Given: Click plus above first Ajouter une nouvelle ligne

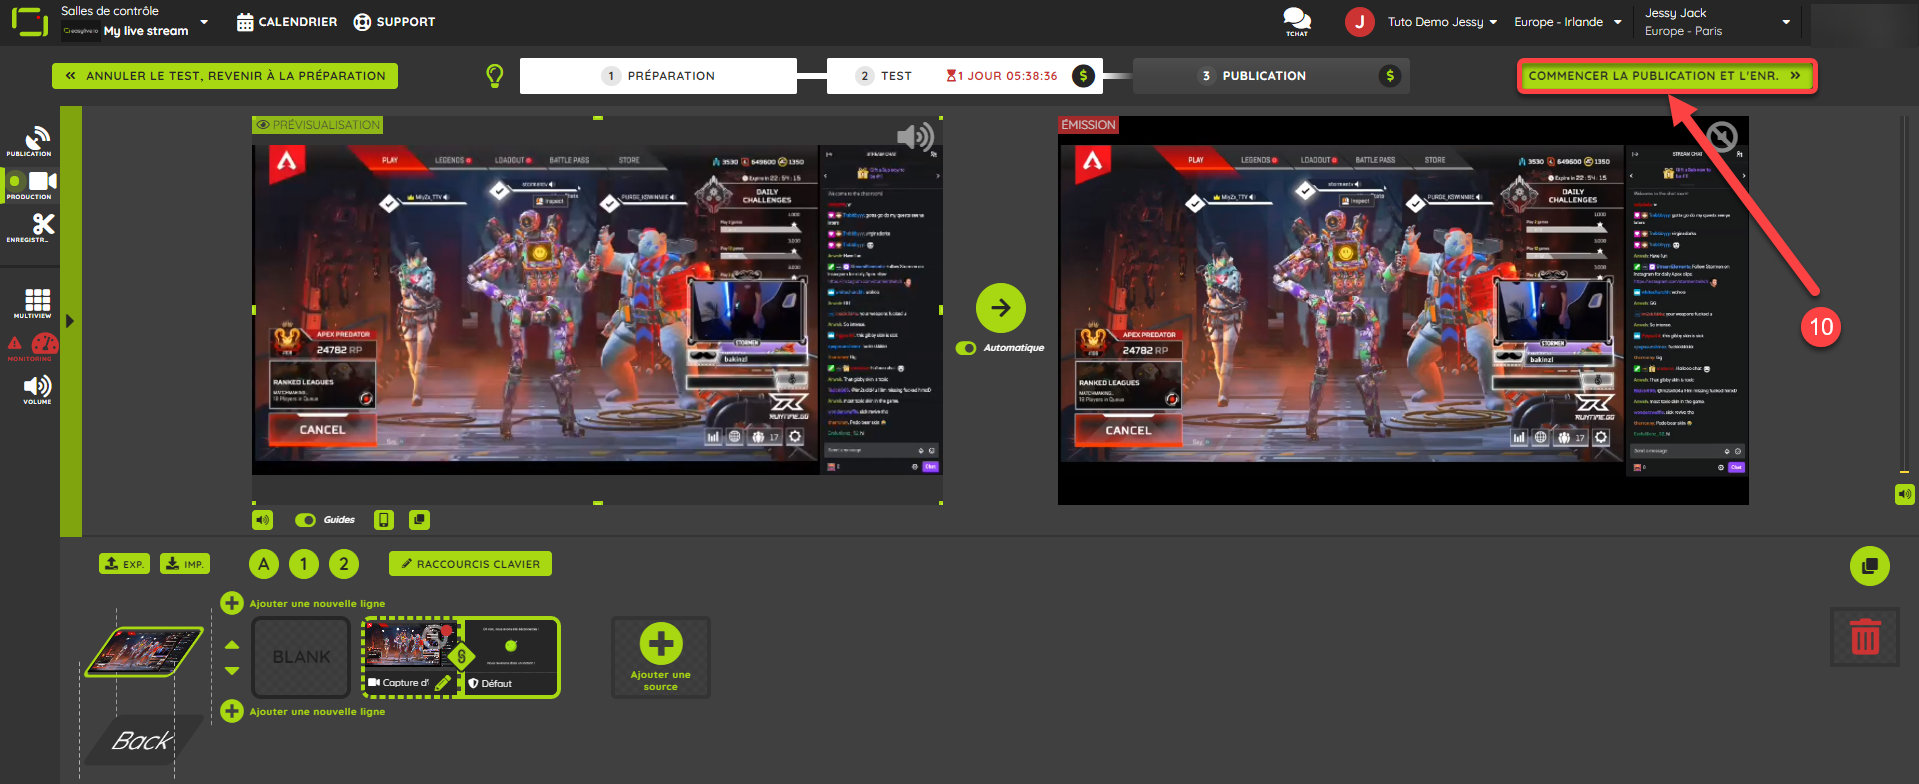Looking at the screenshot, I should pos(232,603).
